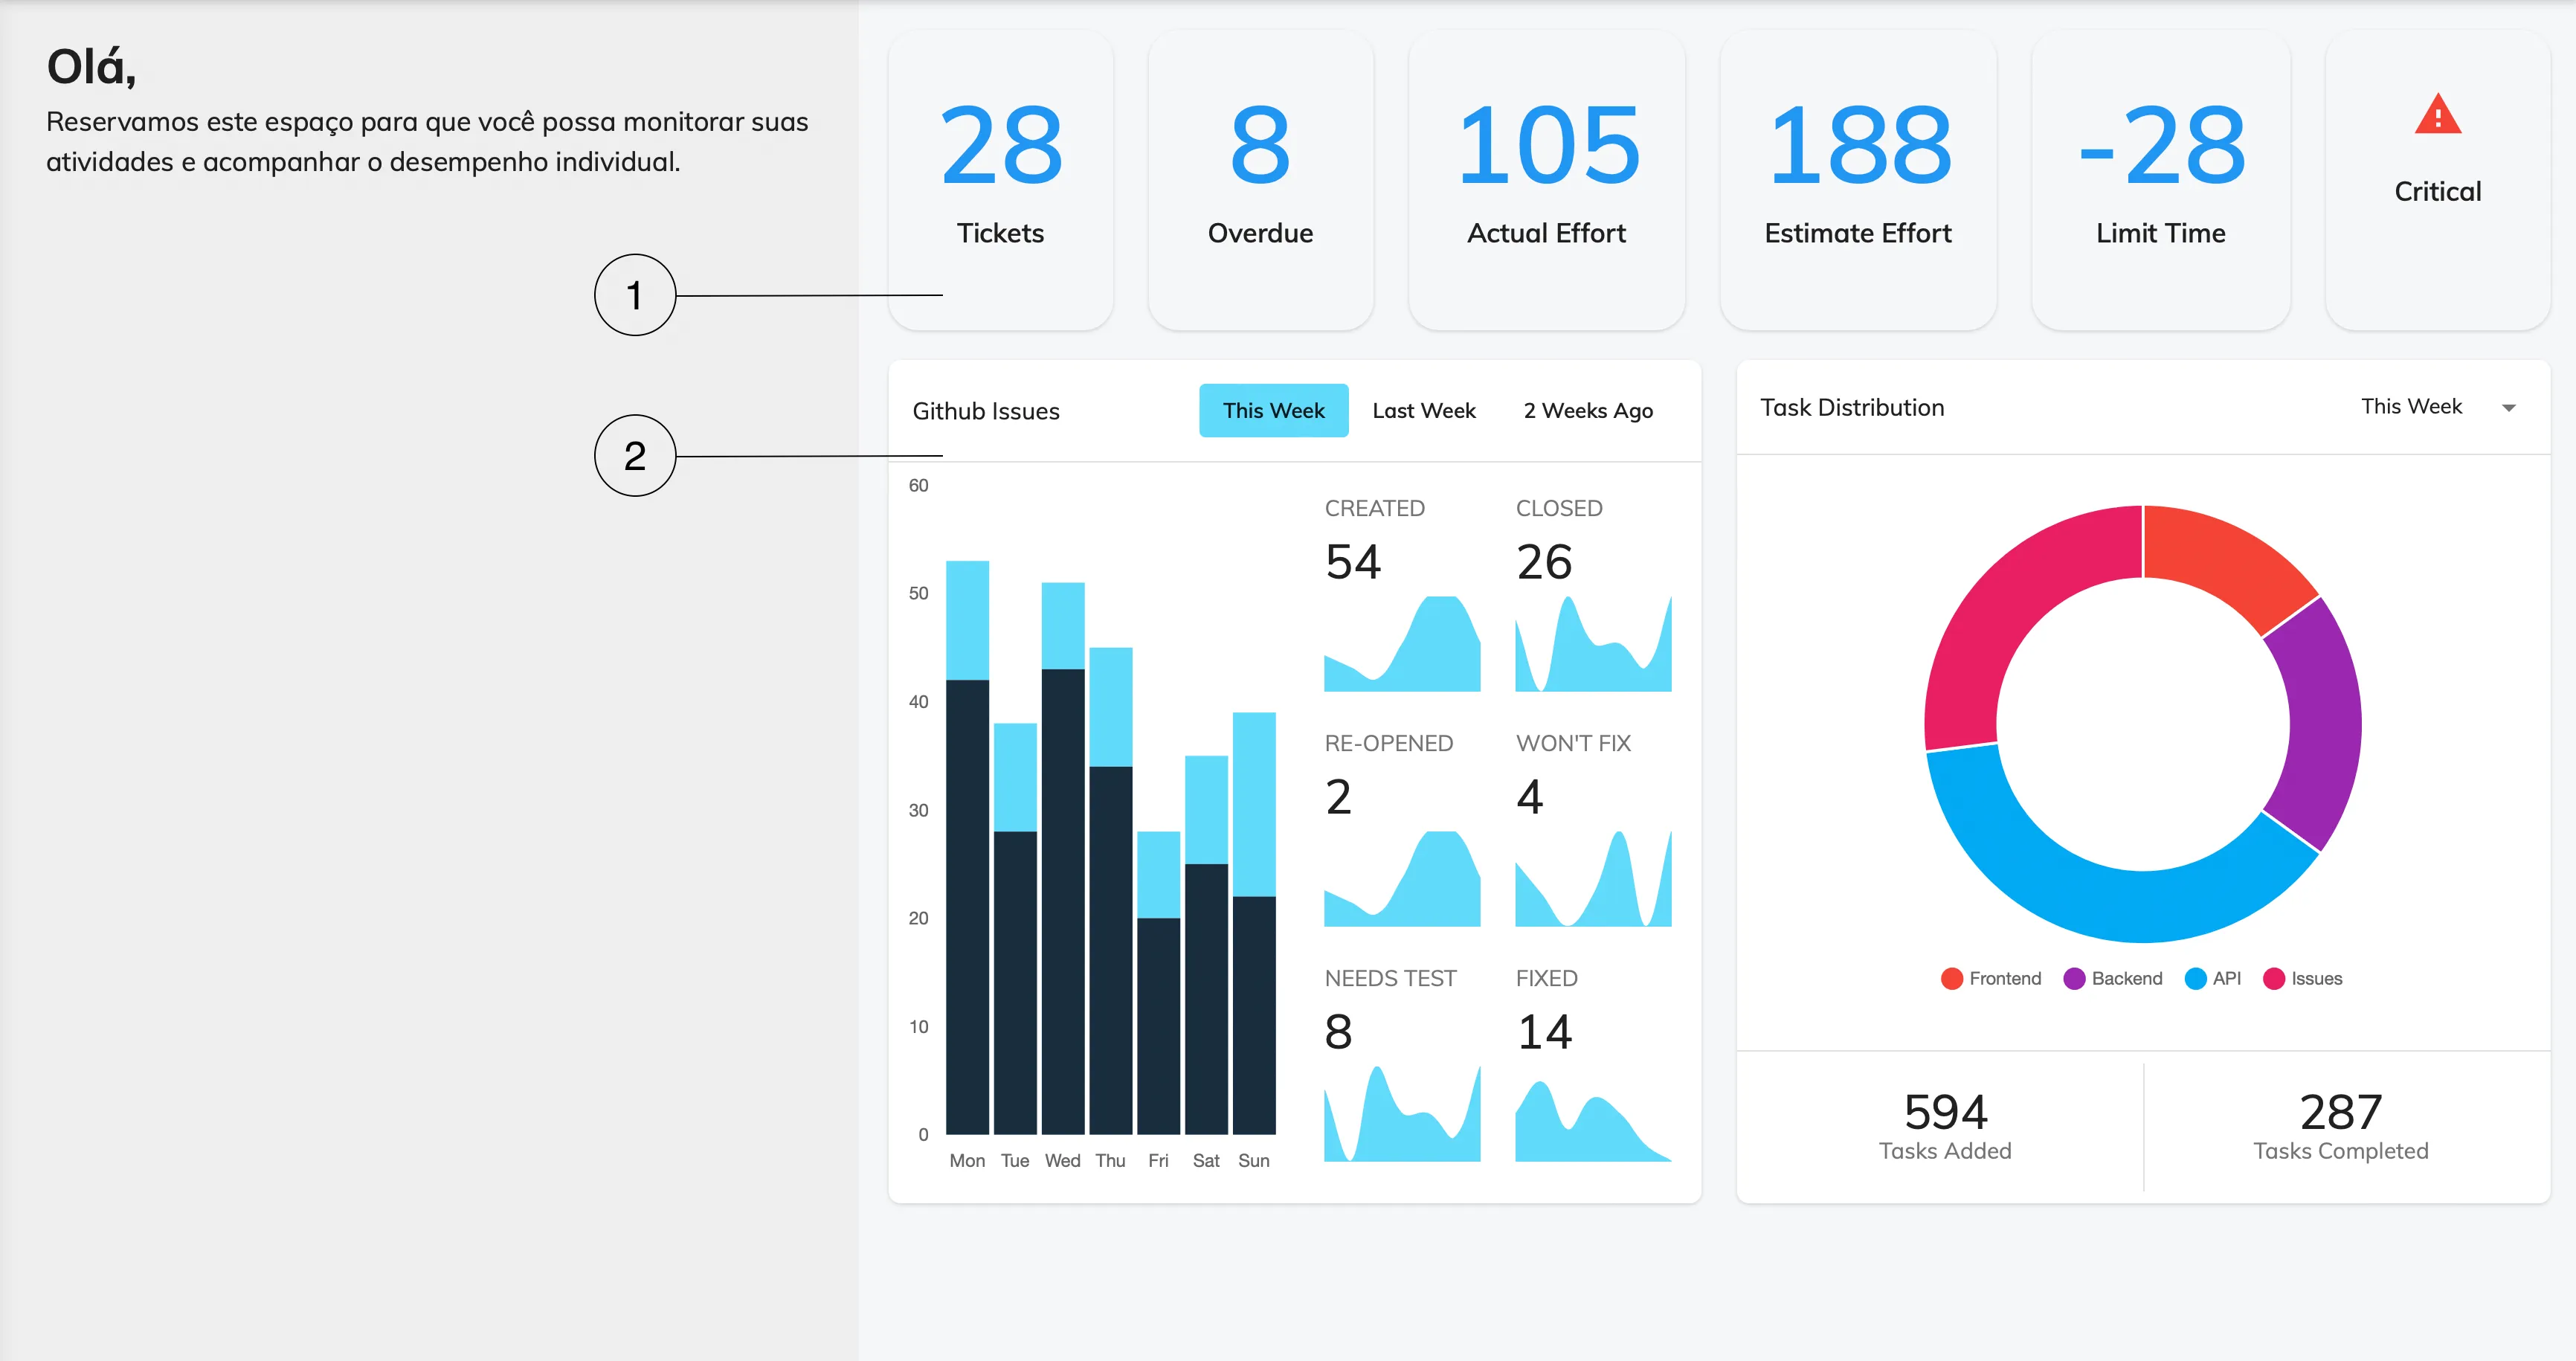
Task: Click the CREATED sparkline chart
Action: tap(1401, 643)
